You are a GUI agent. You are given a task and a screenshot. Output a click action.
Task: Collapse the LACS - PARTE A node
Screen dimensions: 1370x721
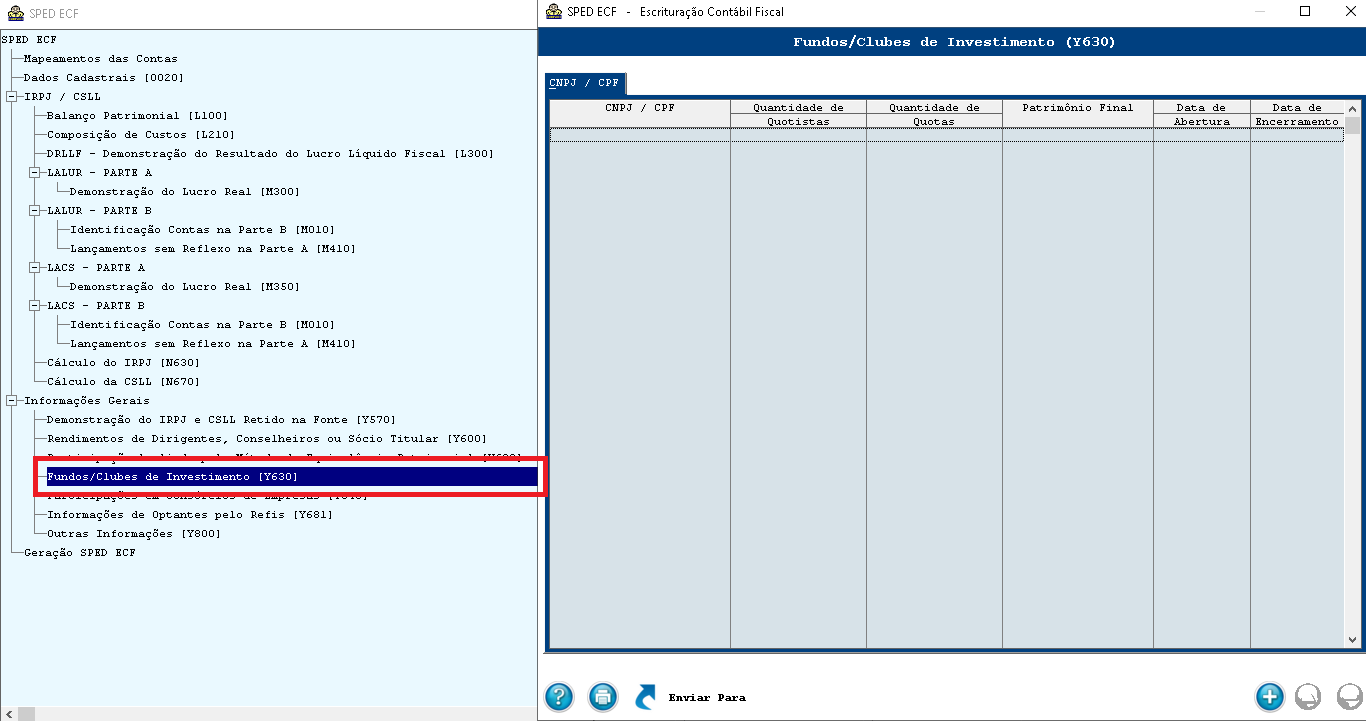(35, 268)
